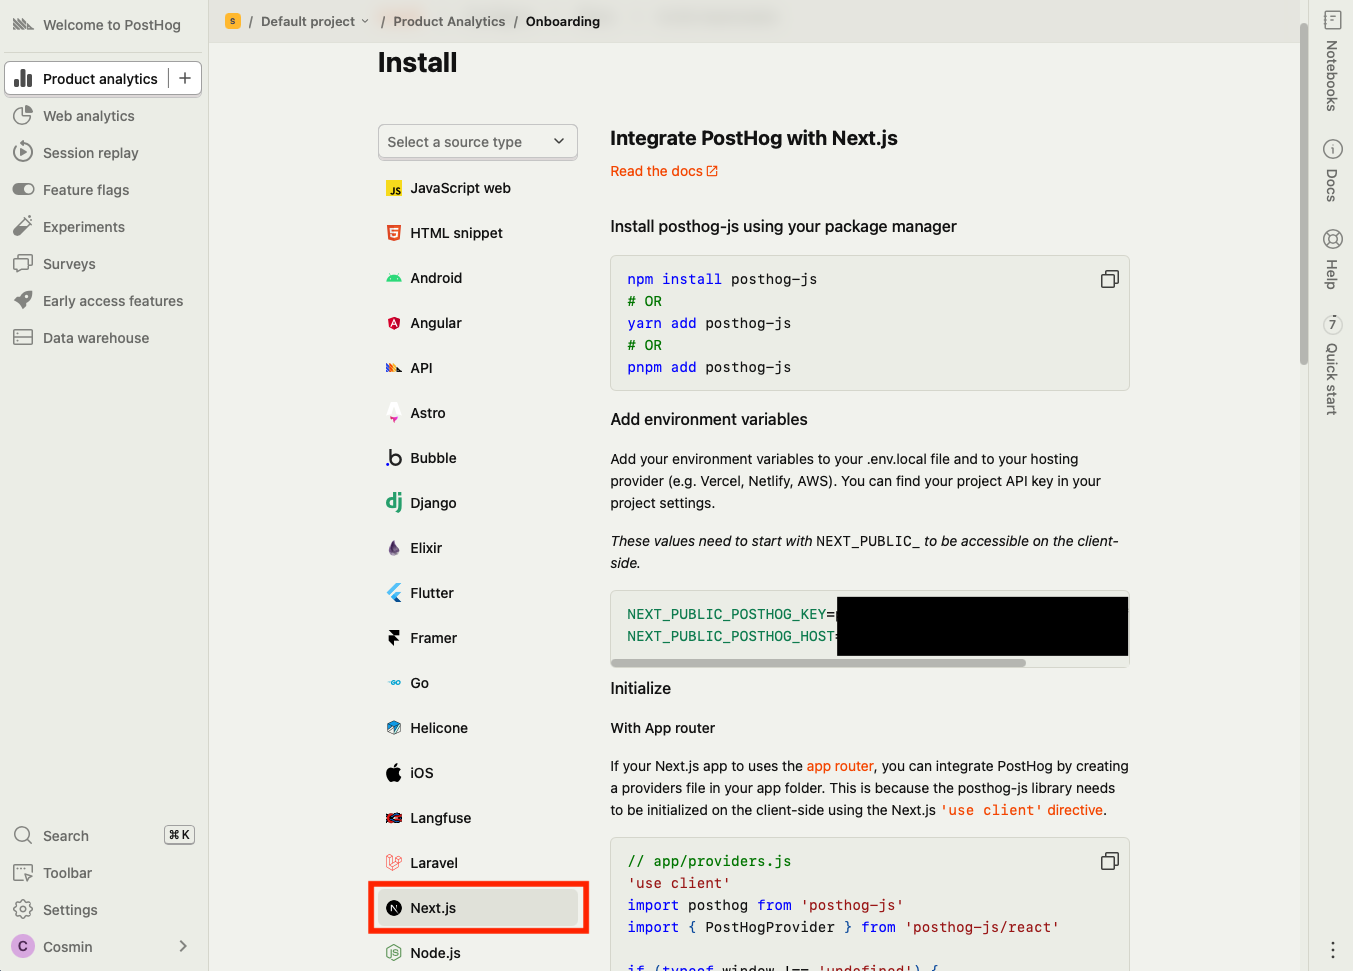
Task: Choose Langfuse source
Action: coord(478,818)
